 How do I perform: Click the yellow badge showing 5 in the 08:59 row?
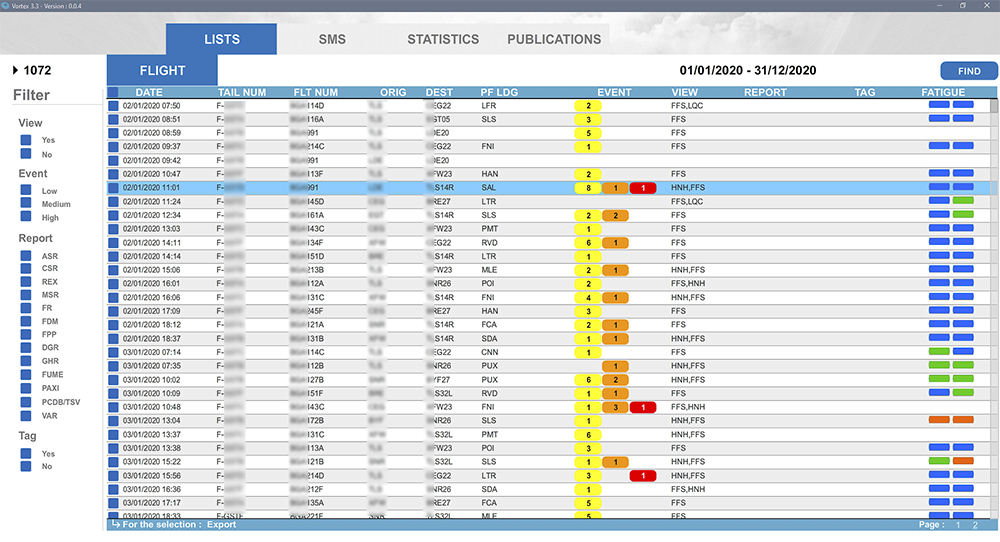[588, 133]
